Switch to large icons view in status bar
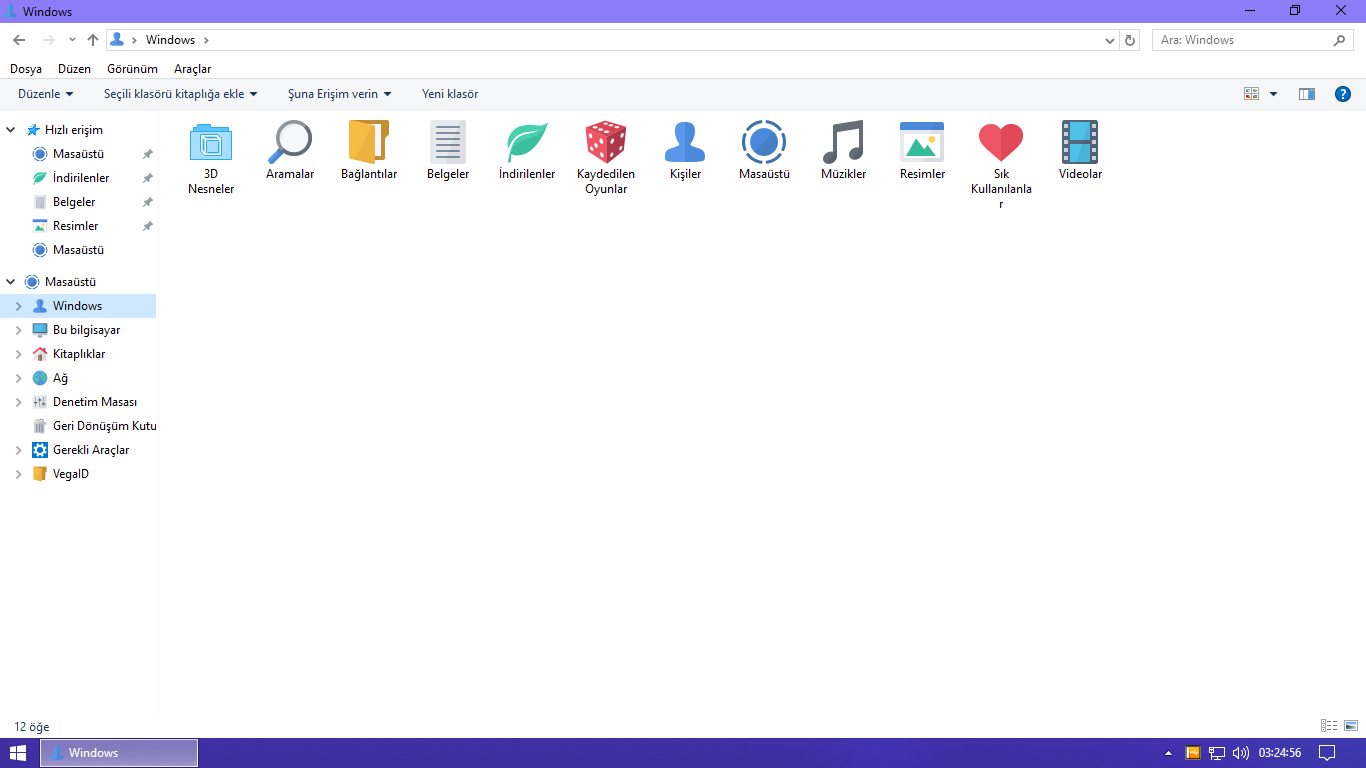The height and width of the screenshot is (768, 1366). tap(1349, 726)
